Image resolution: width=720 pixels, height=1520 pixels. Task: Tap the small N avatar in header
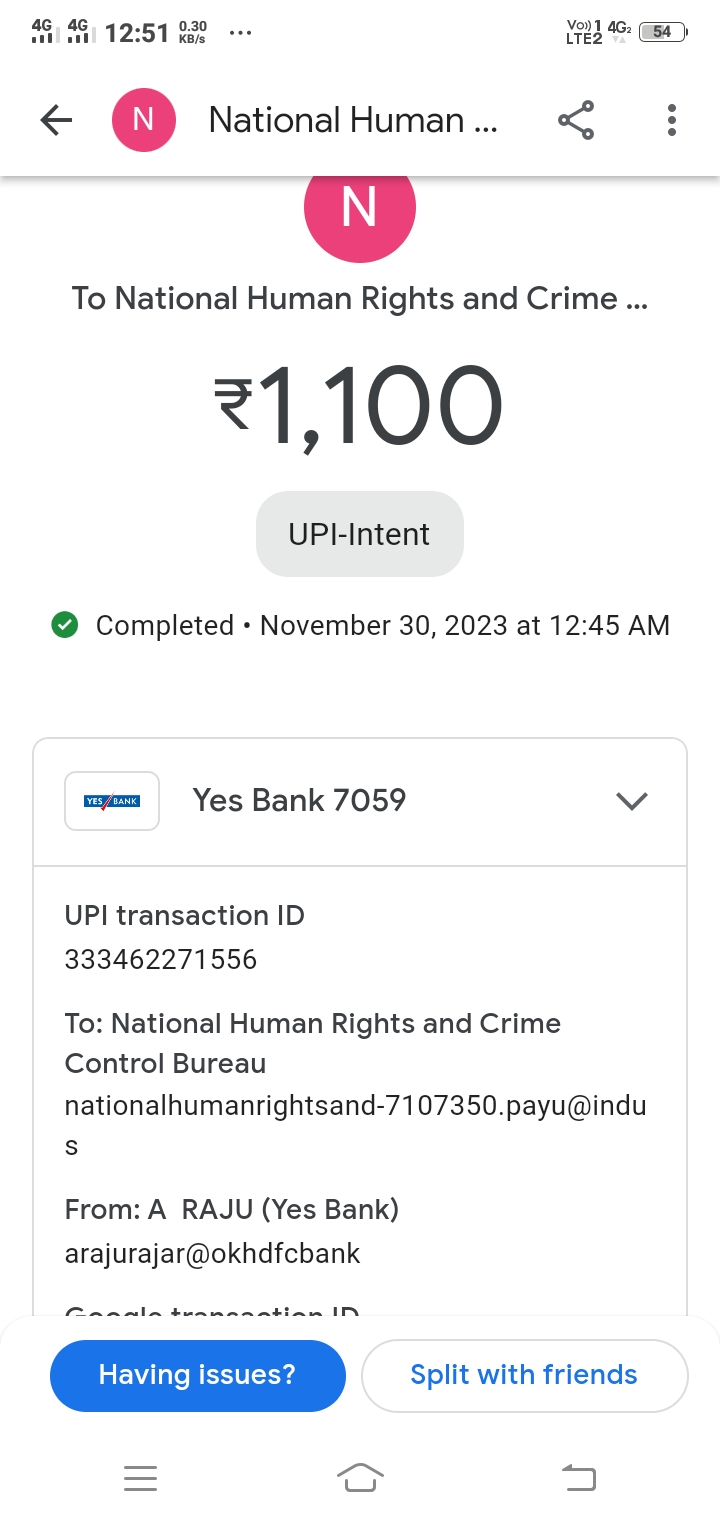143,121
